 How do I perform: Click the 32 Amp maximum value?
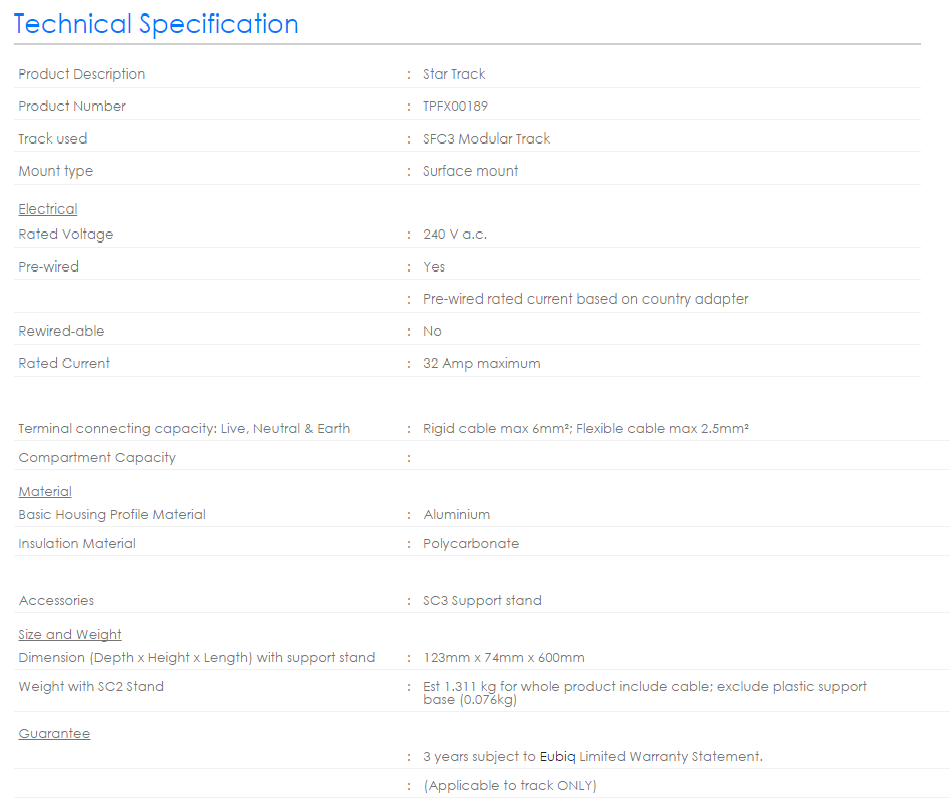482,364
